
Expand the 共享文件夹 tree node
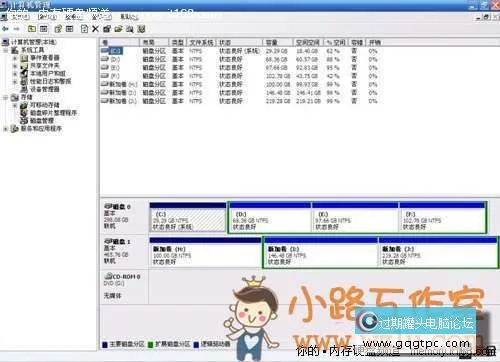point(15,66)
